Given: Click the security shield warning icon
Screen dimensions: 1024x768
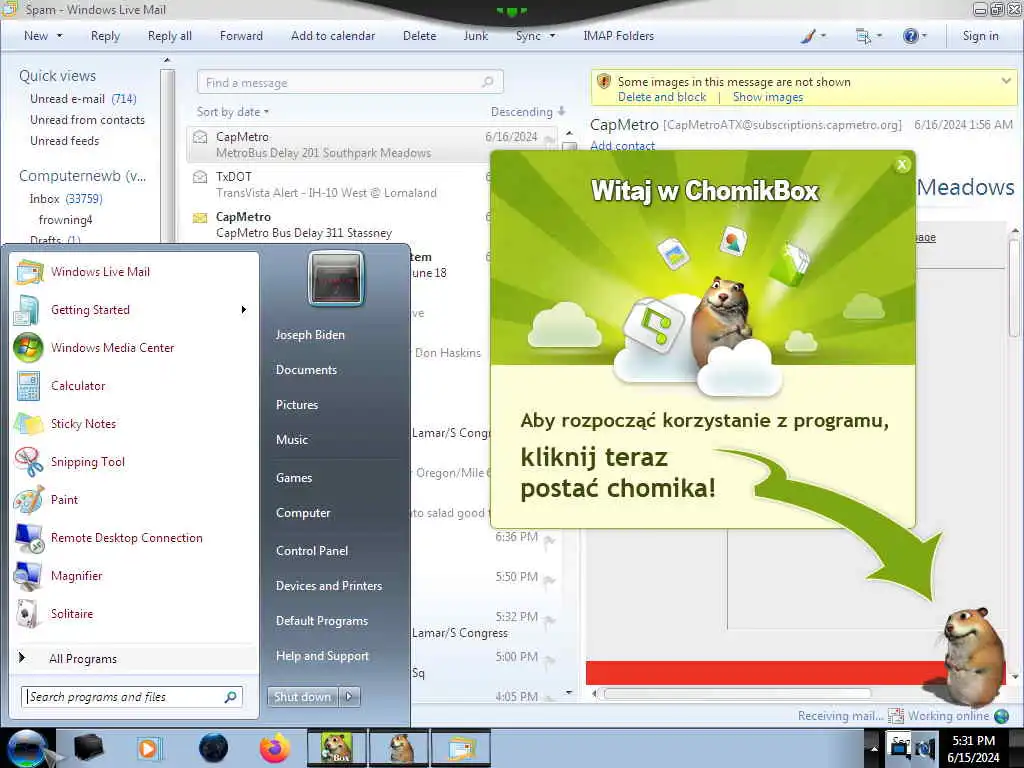Looking at the screenshot, I should click(604, 82).
